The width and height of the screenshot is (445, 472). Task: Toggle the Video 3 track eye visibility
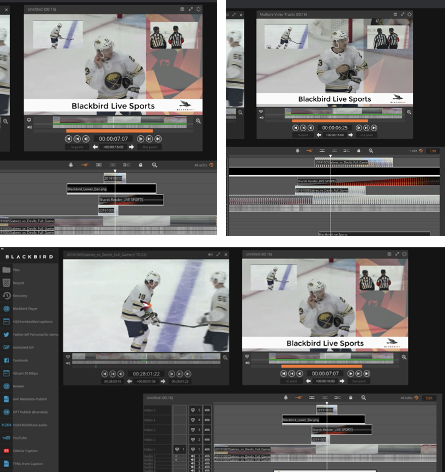pyautogui.click(x=193, y=430)
